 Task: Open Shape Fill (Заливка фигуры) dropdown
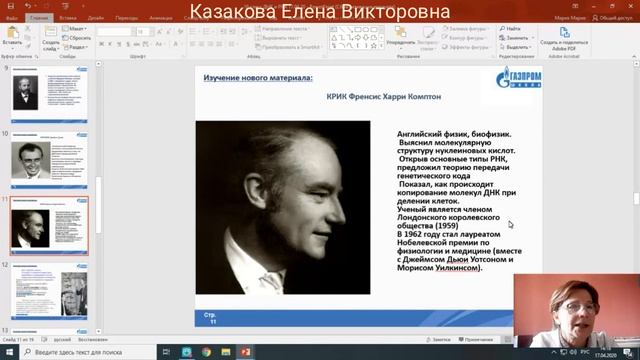[x=466, y=29]
